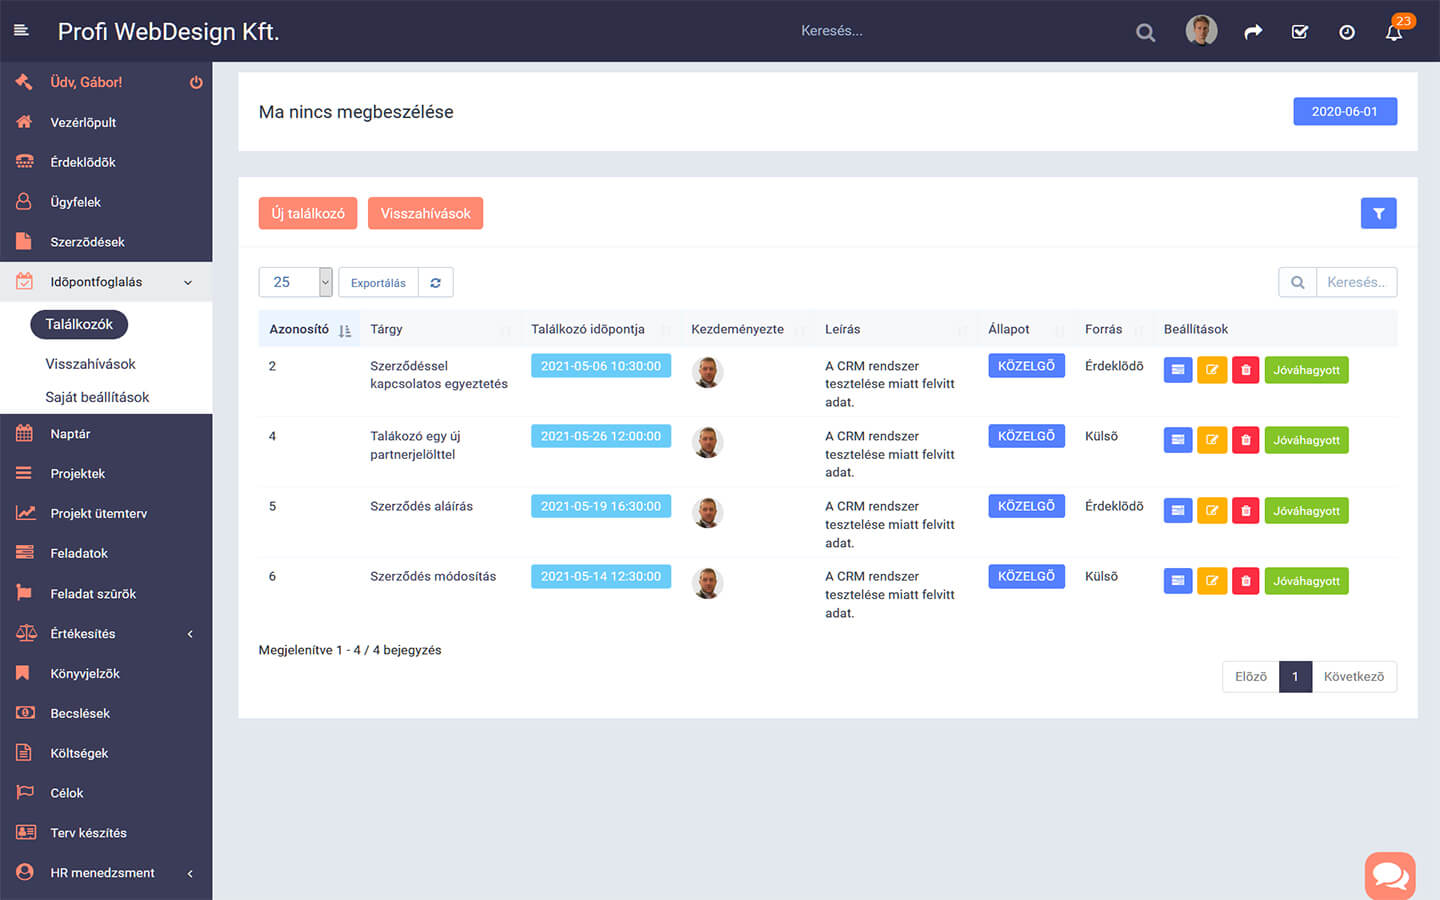Open the filter funnel button
This screenshot has height=900, width=1440.
[x=1378, y=213]
